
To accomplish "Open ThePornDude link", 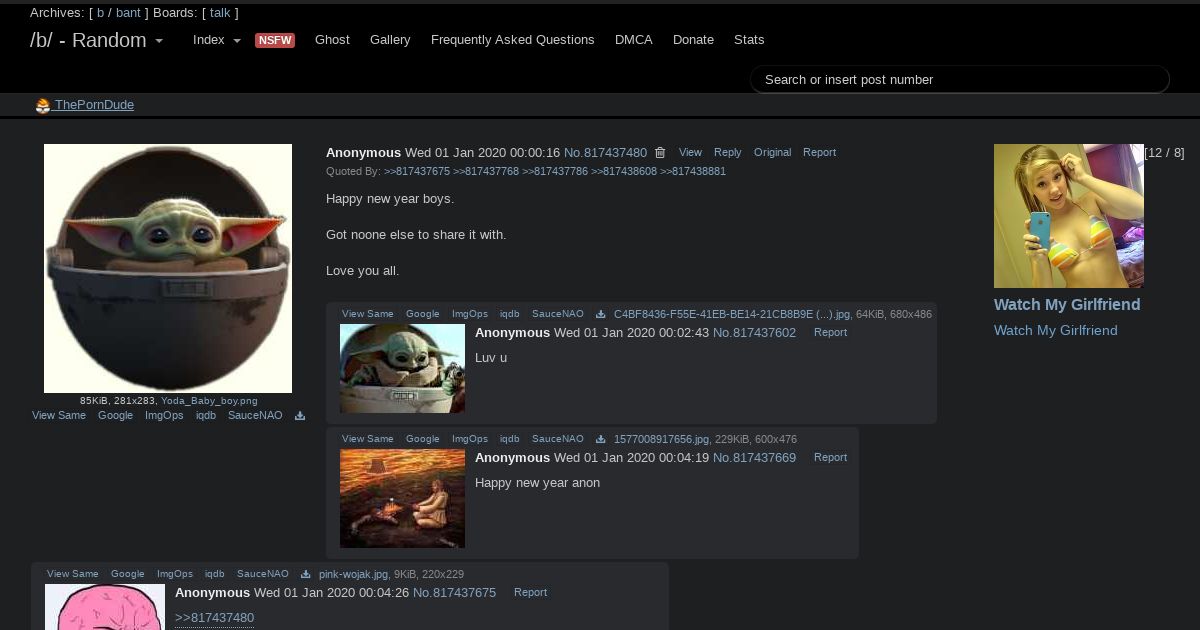I will (94, 105).
